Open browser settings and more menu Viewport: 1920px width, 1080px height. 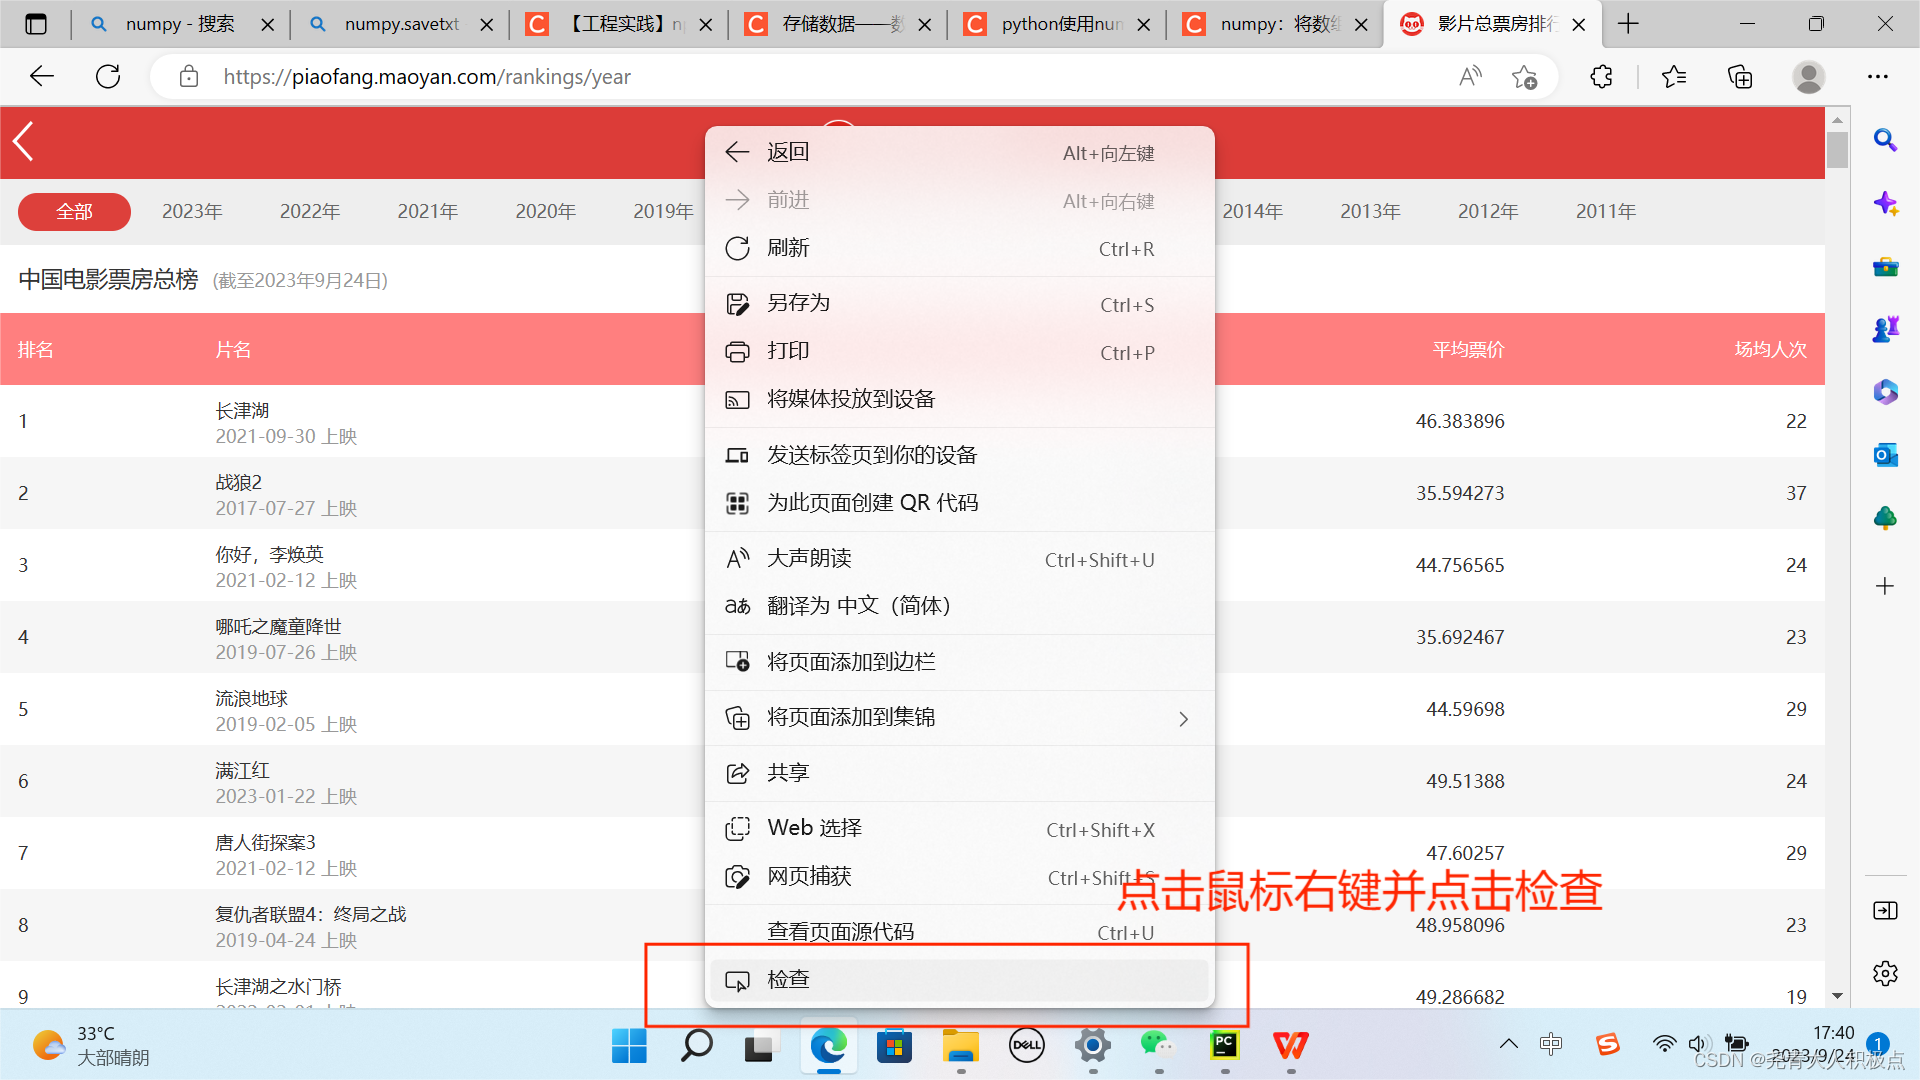[1877, 77]
